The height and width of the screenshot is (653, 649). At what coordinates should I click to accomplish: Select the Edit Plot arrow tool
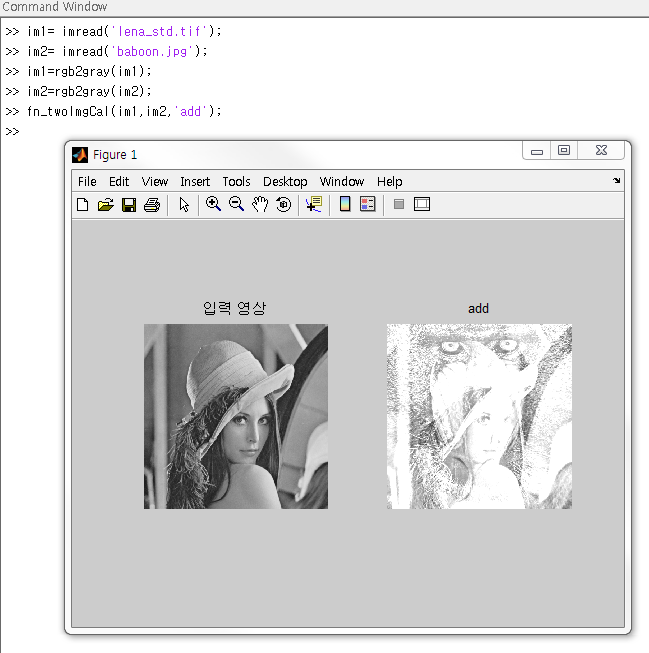(184, 204)
